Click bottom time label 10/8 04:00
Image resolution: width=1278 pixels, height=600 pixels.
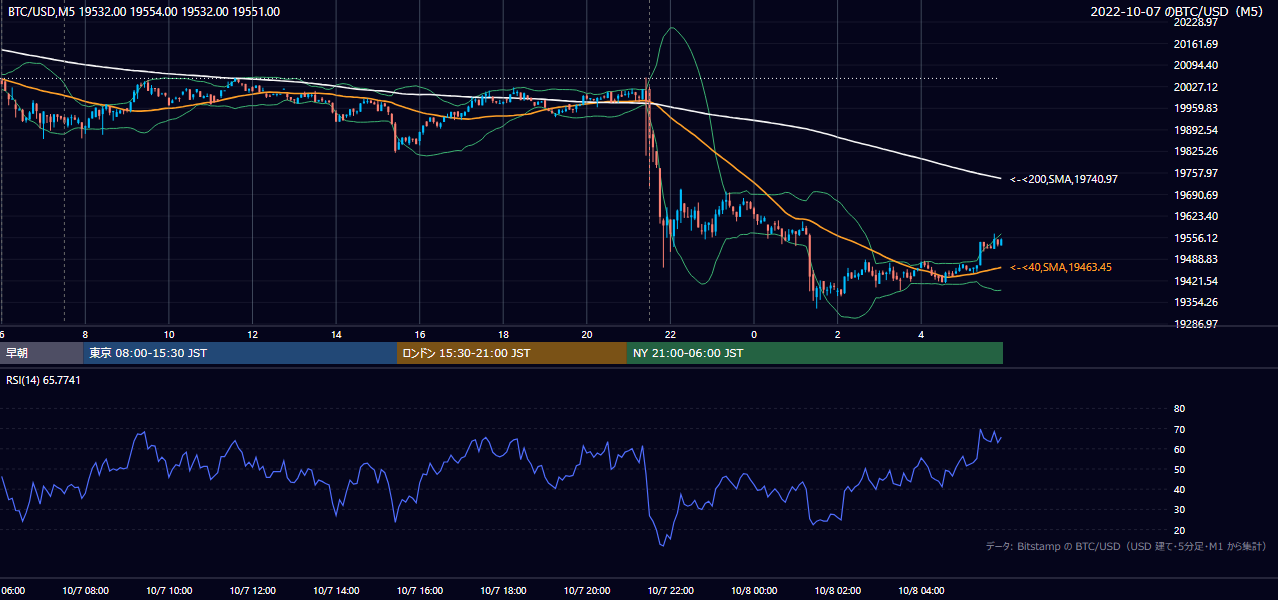921,591
